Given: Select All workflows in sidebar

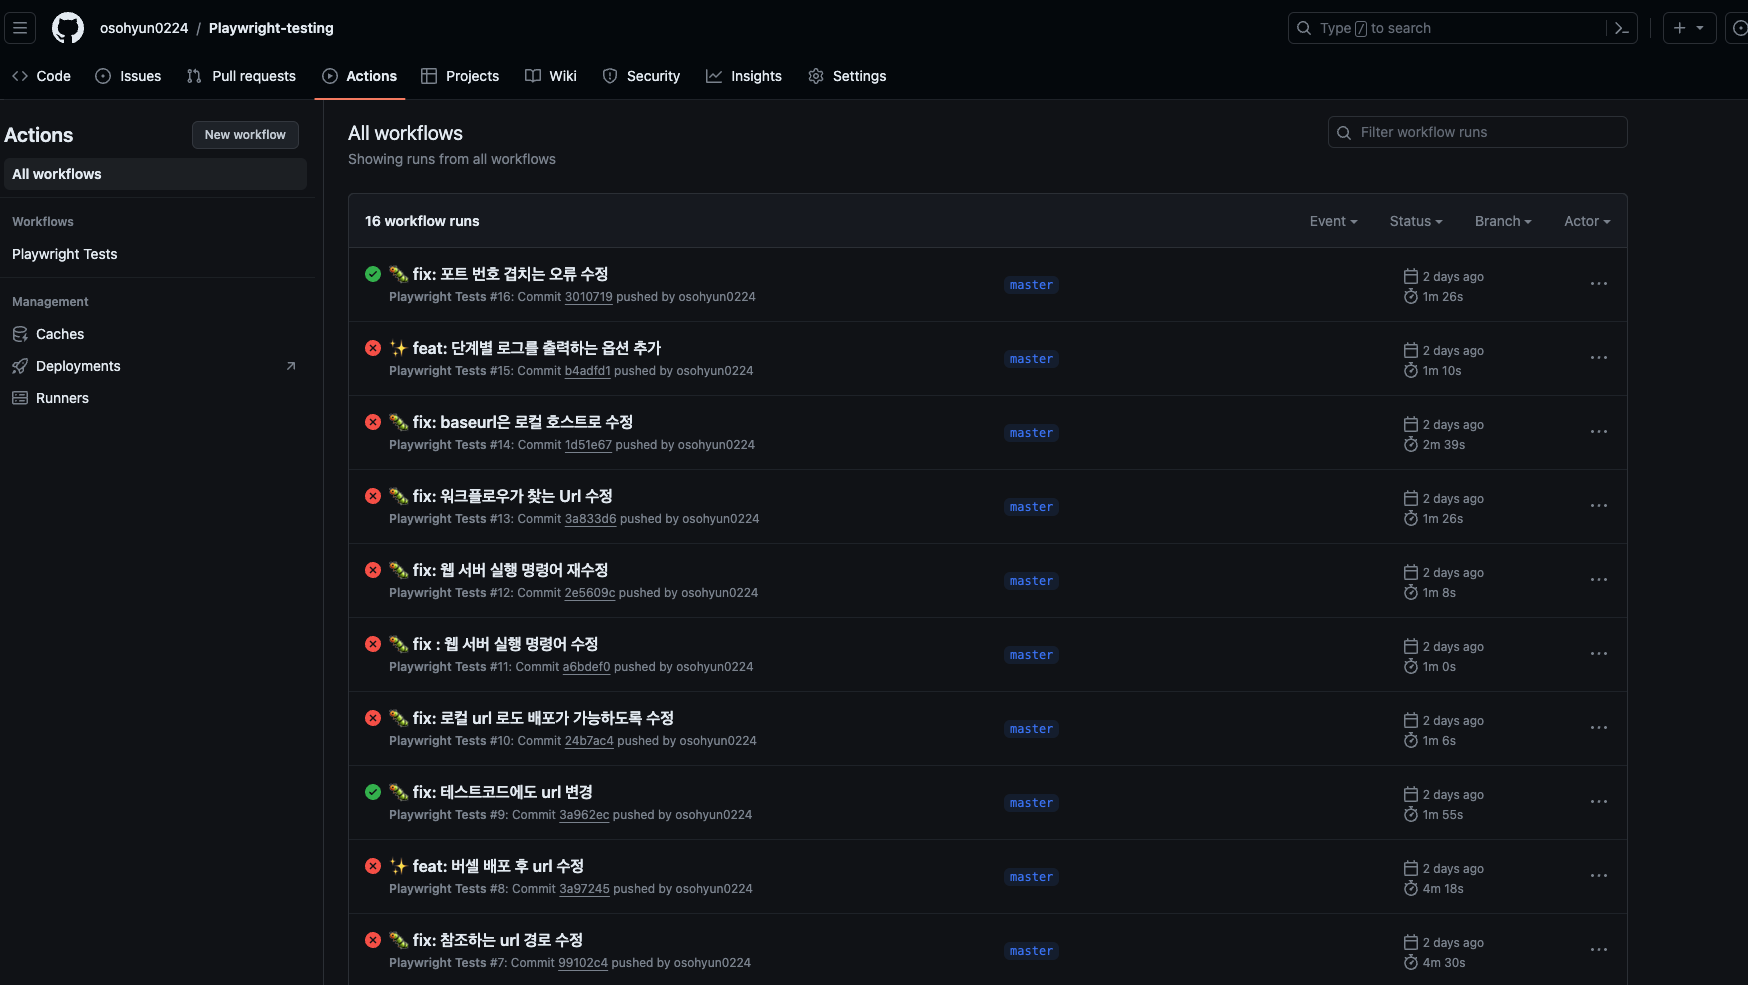Looking at the screenshot, I should click(x=155, y=174).
